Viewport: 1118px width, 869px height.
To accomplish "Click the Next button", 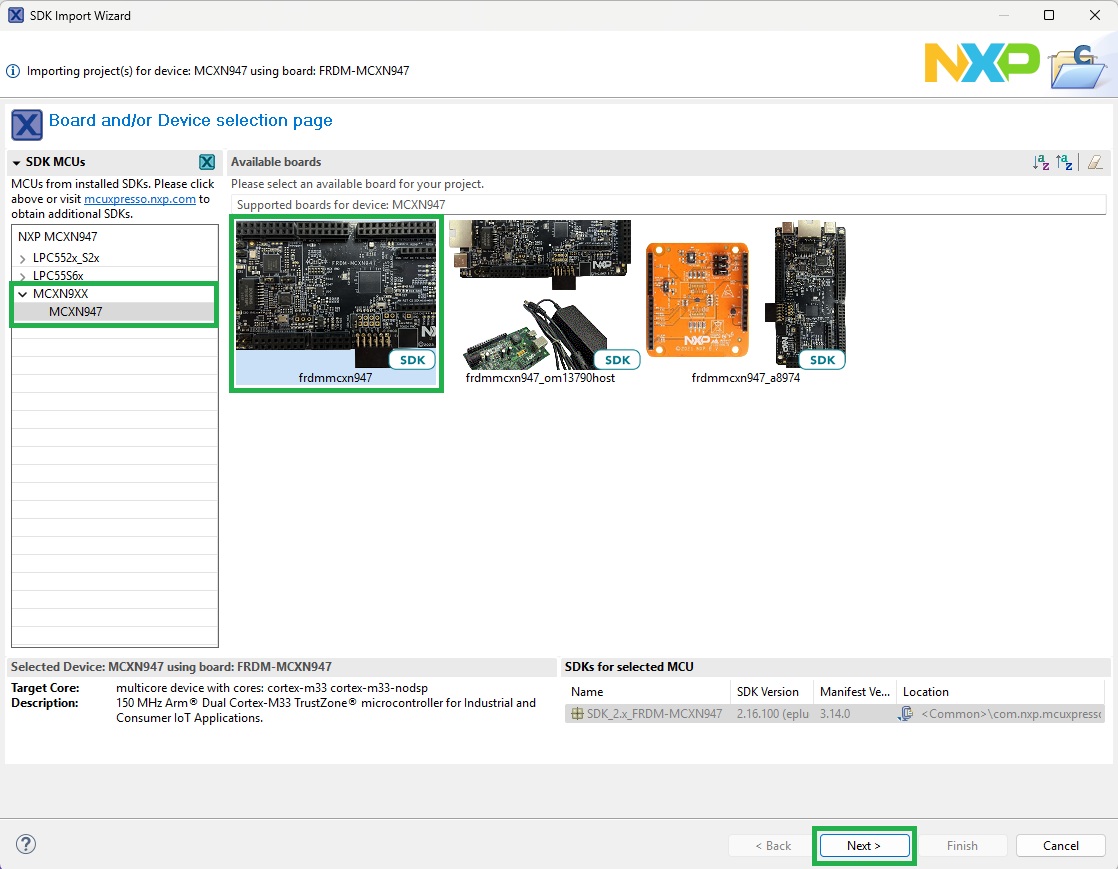I will click(863, 845).
